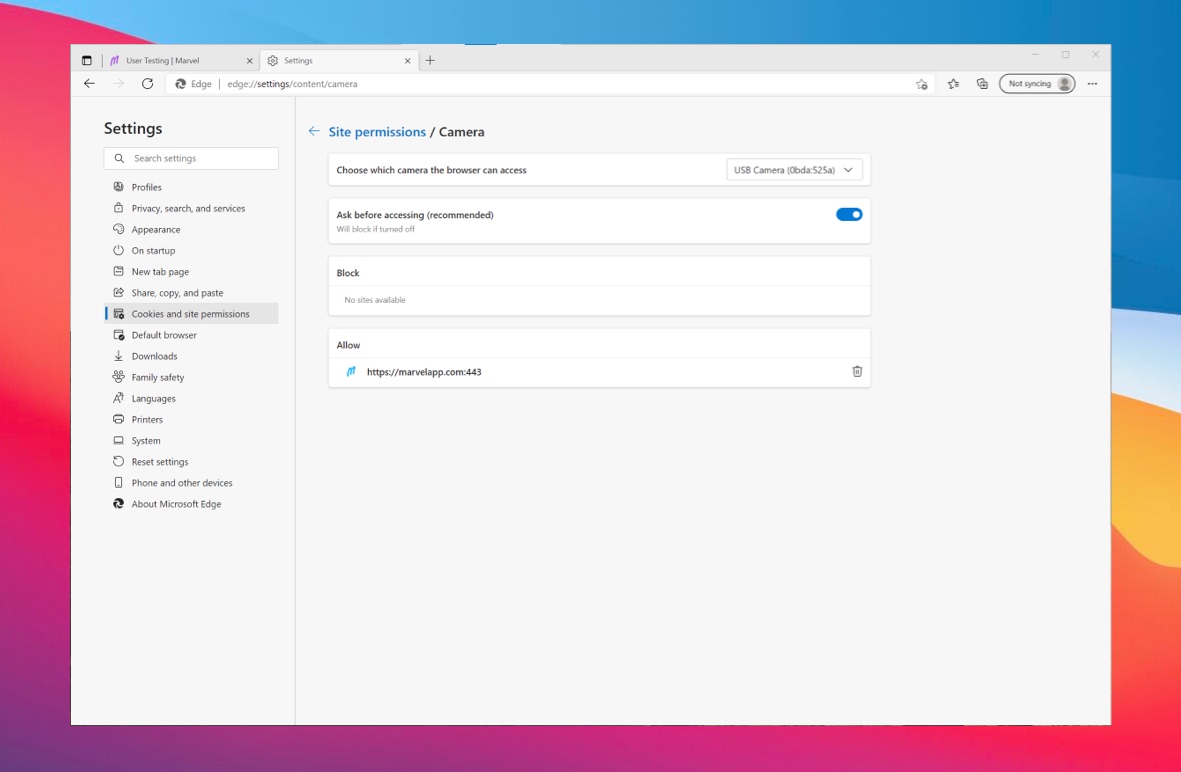Open a new tab with the plus icon
The image size is (1181, 772).
click(x=430, y=60)
